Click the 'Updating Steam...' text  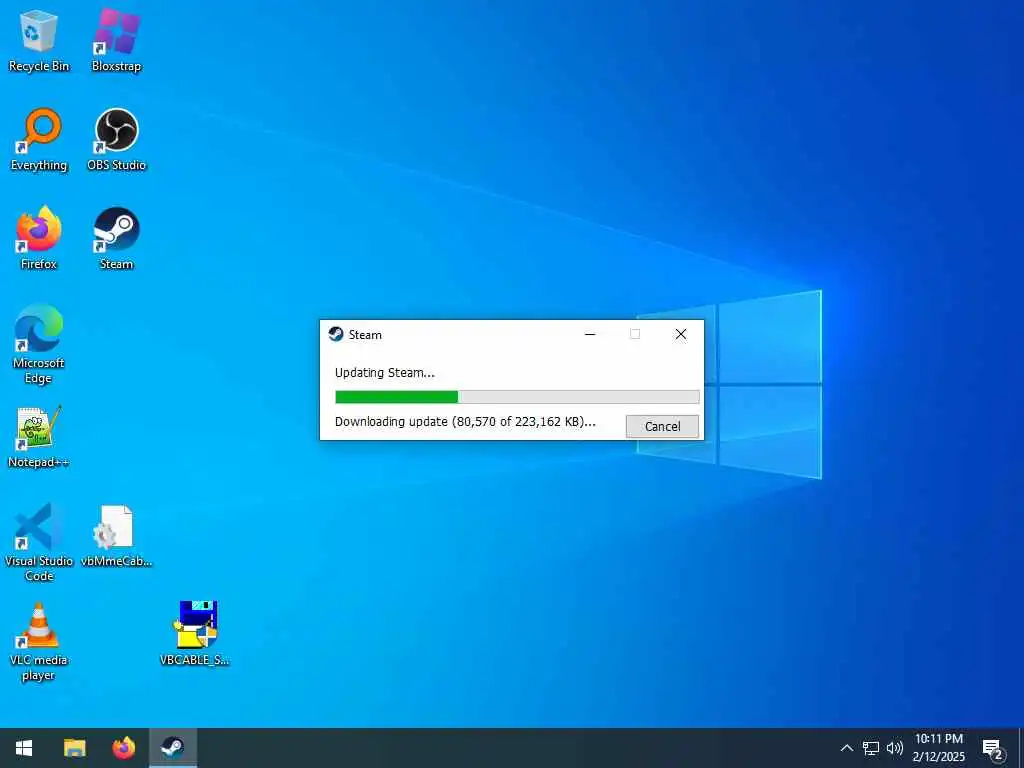385,373
